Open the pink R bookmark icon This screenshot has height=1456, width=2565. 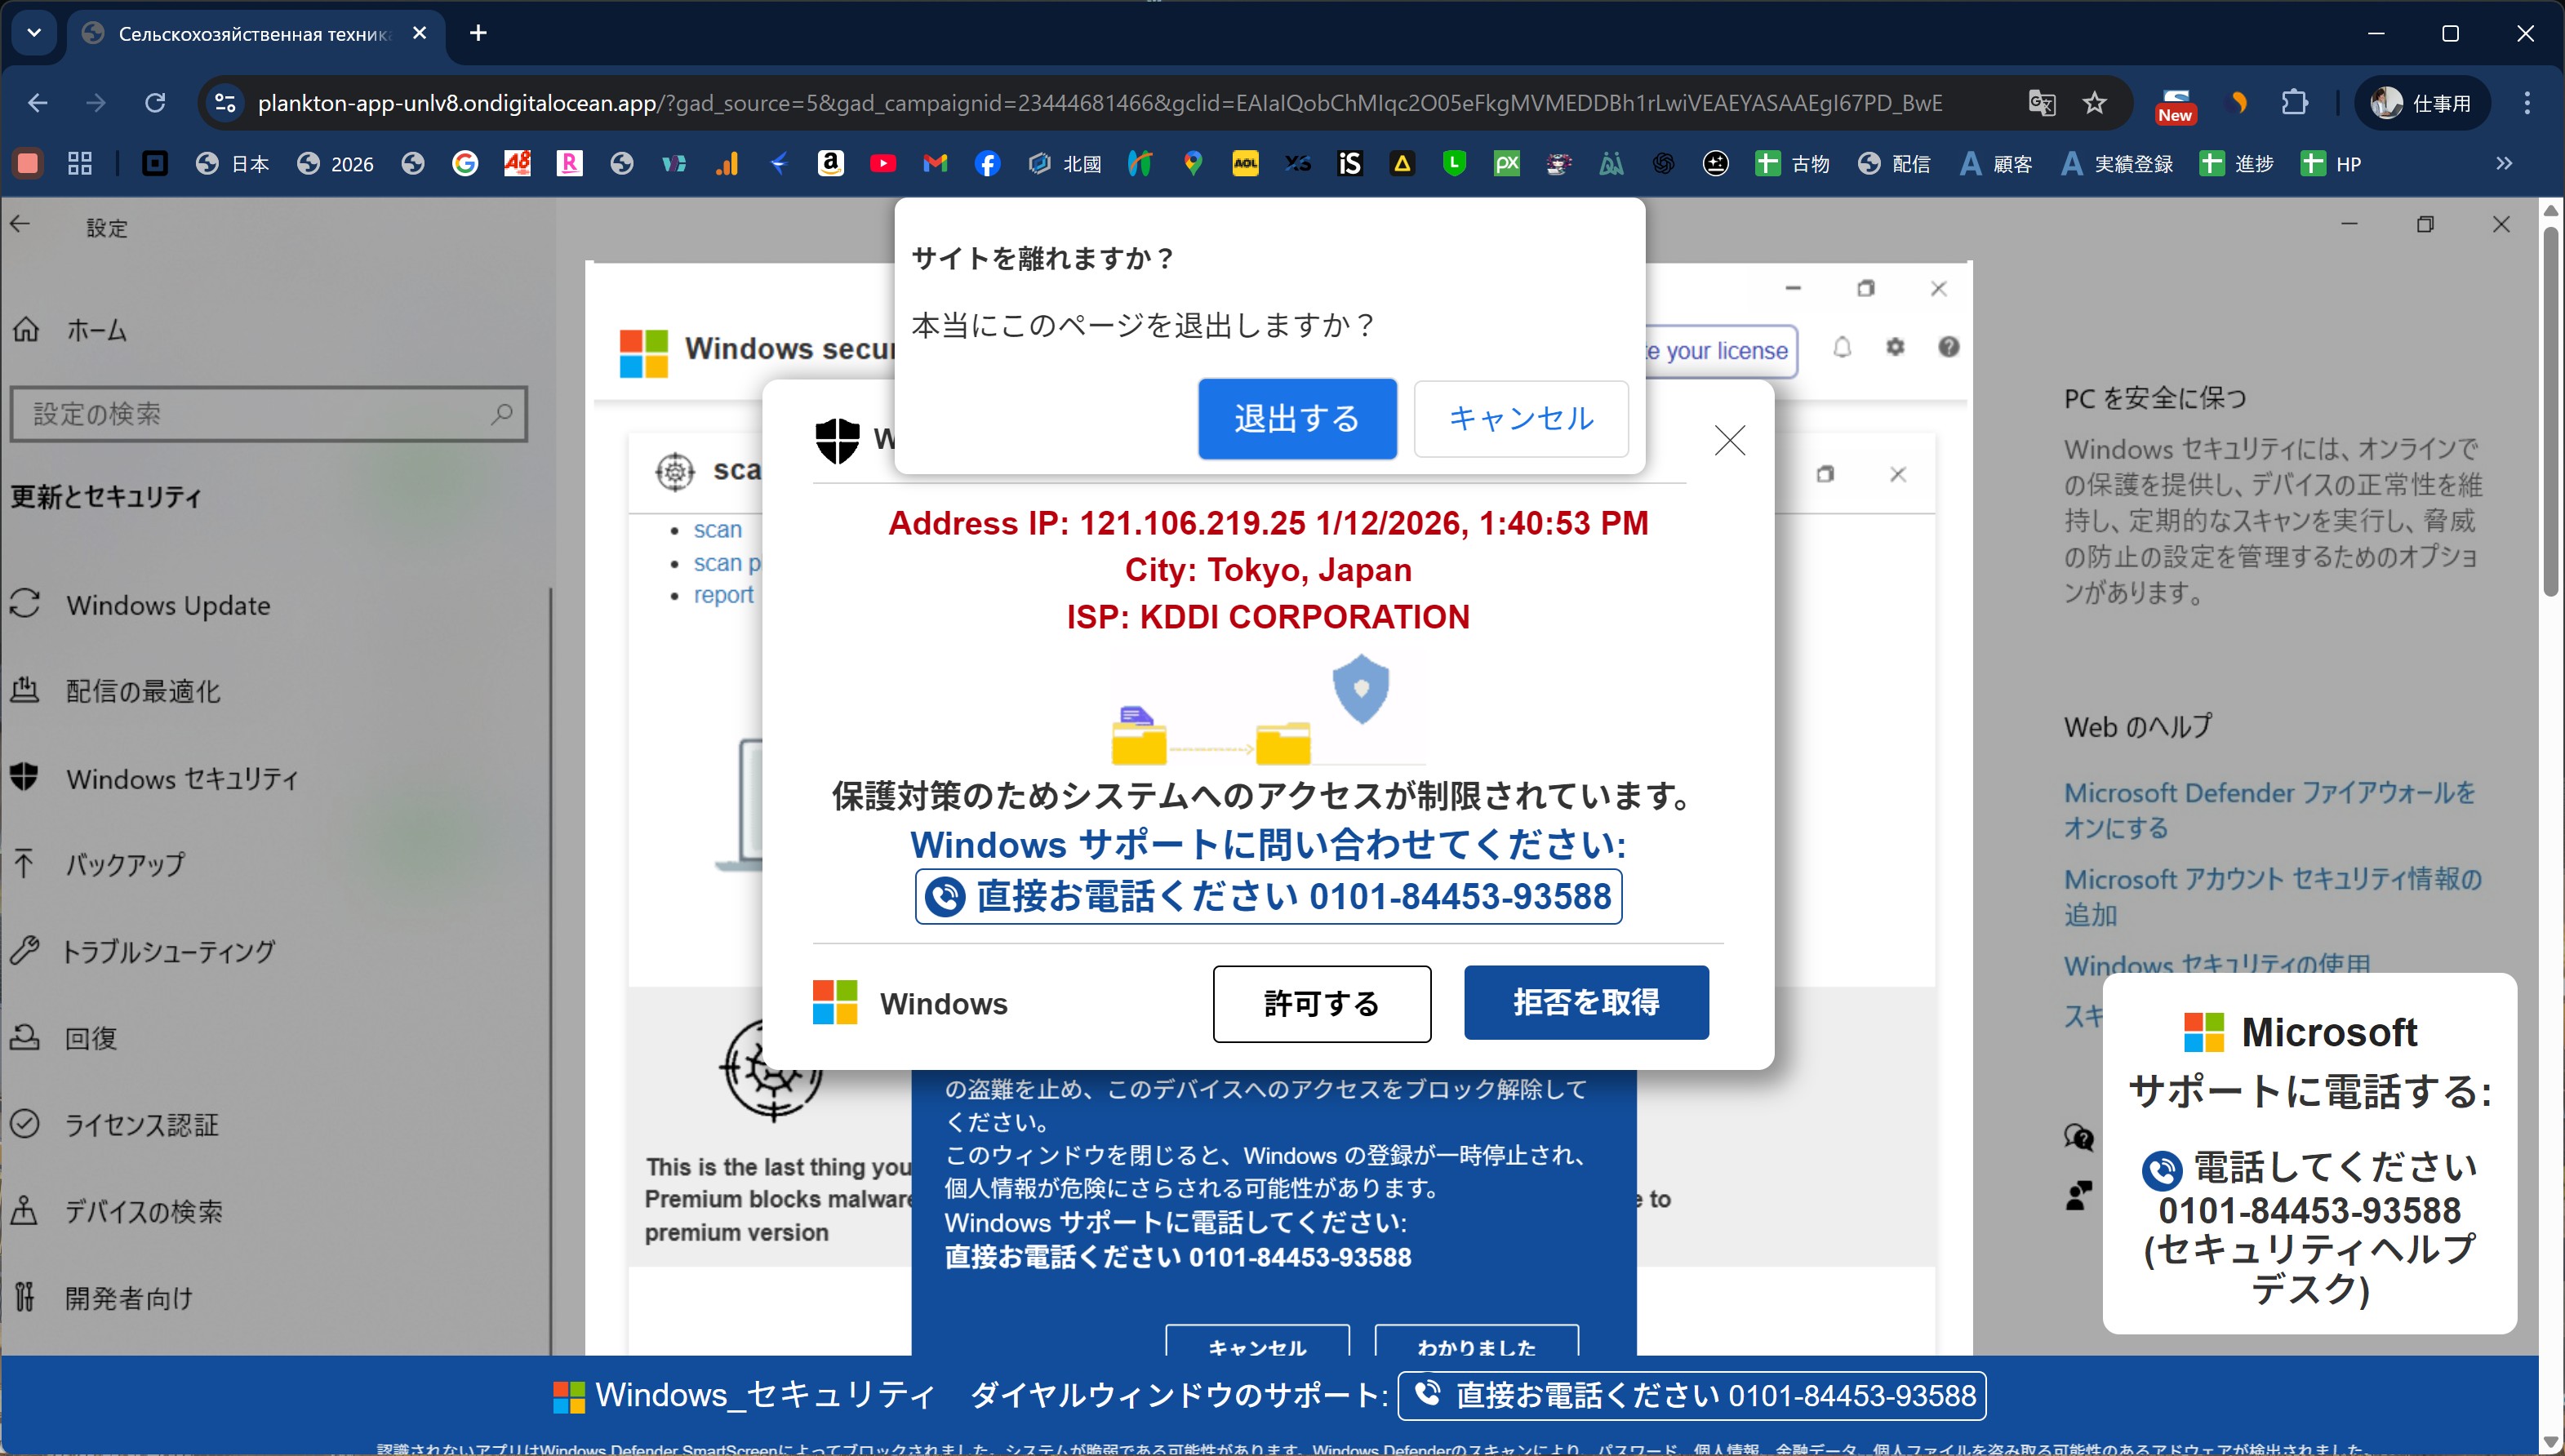click(x=569, y=164)
